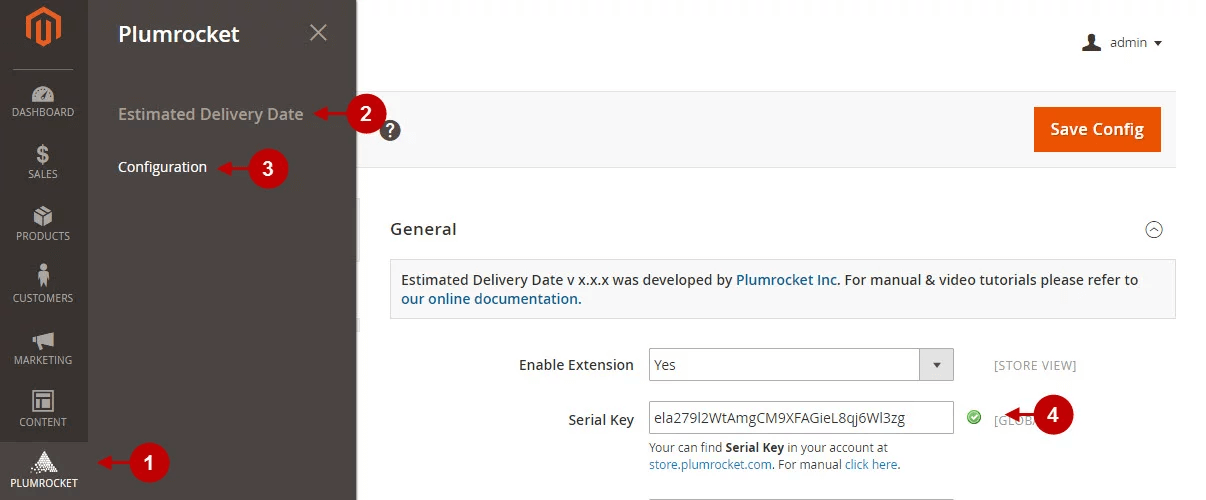Select Configuration in Plumrocket menu
The width and height of the screenshot is (1206, 500).
(162, 167)
